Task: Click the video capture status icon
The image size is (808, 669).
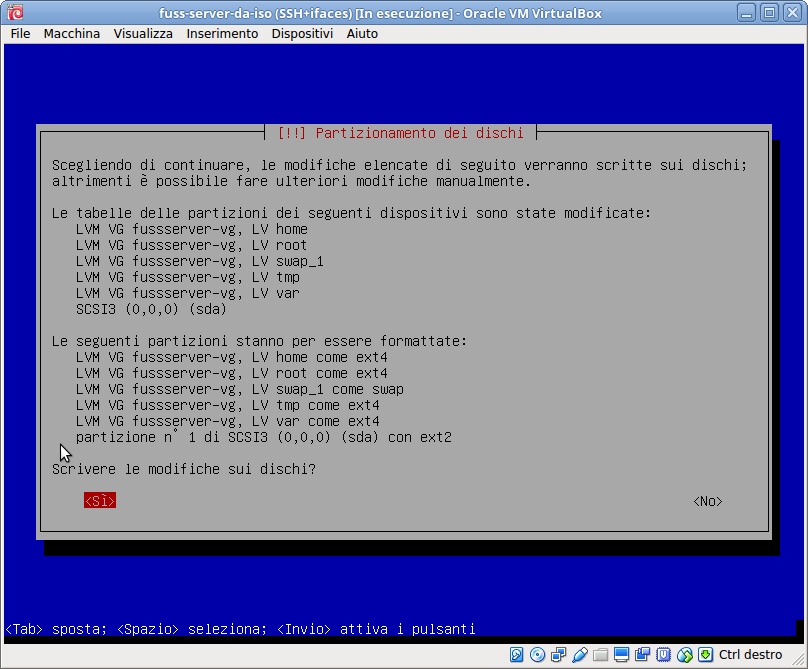Action: pos(643,655)
